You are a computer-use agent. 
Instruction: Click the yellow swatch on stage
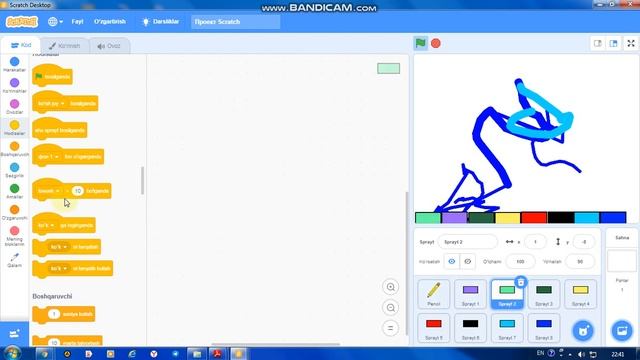(x=508, y=218)
